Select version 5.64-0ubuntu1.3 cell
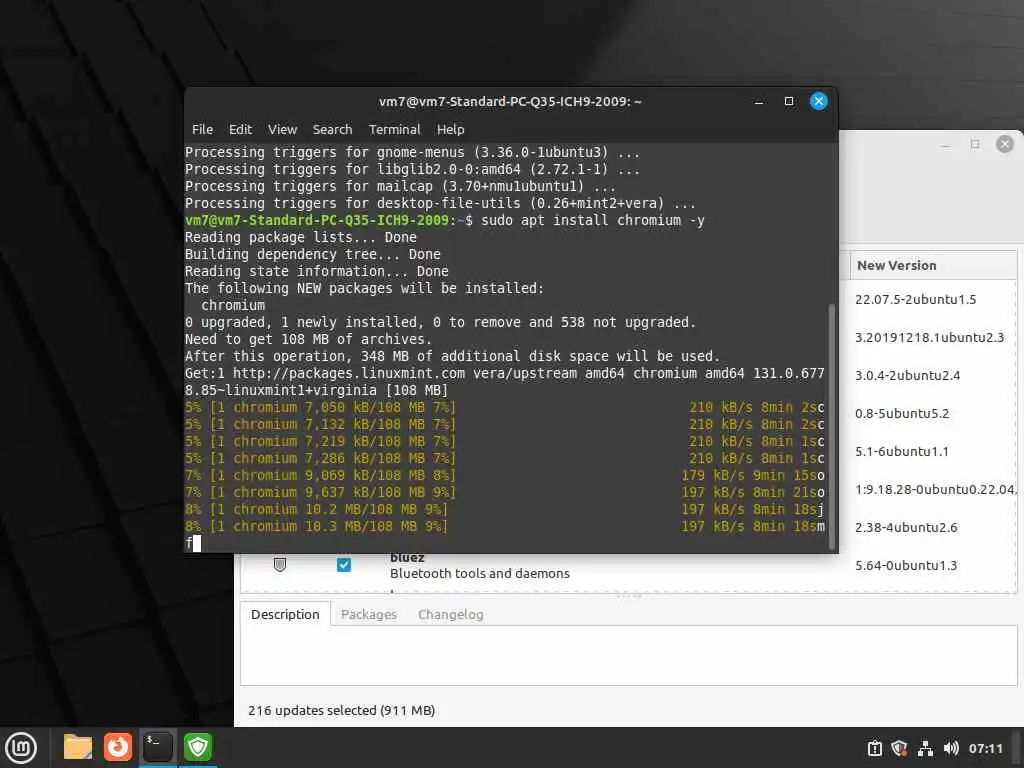 (x=906, y=566)
